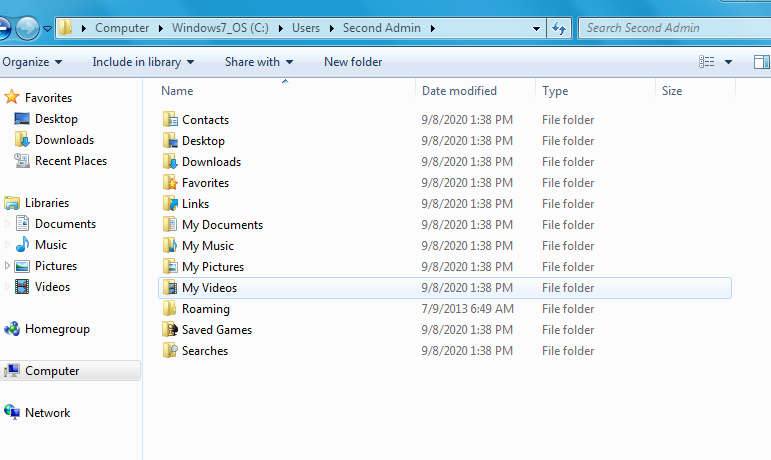Select the Links folder icon

pyautogui.click(x=170, y=203)
